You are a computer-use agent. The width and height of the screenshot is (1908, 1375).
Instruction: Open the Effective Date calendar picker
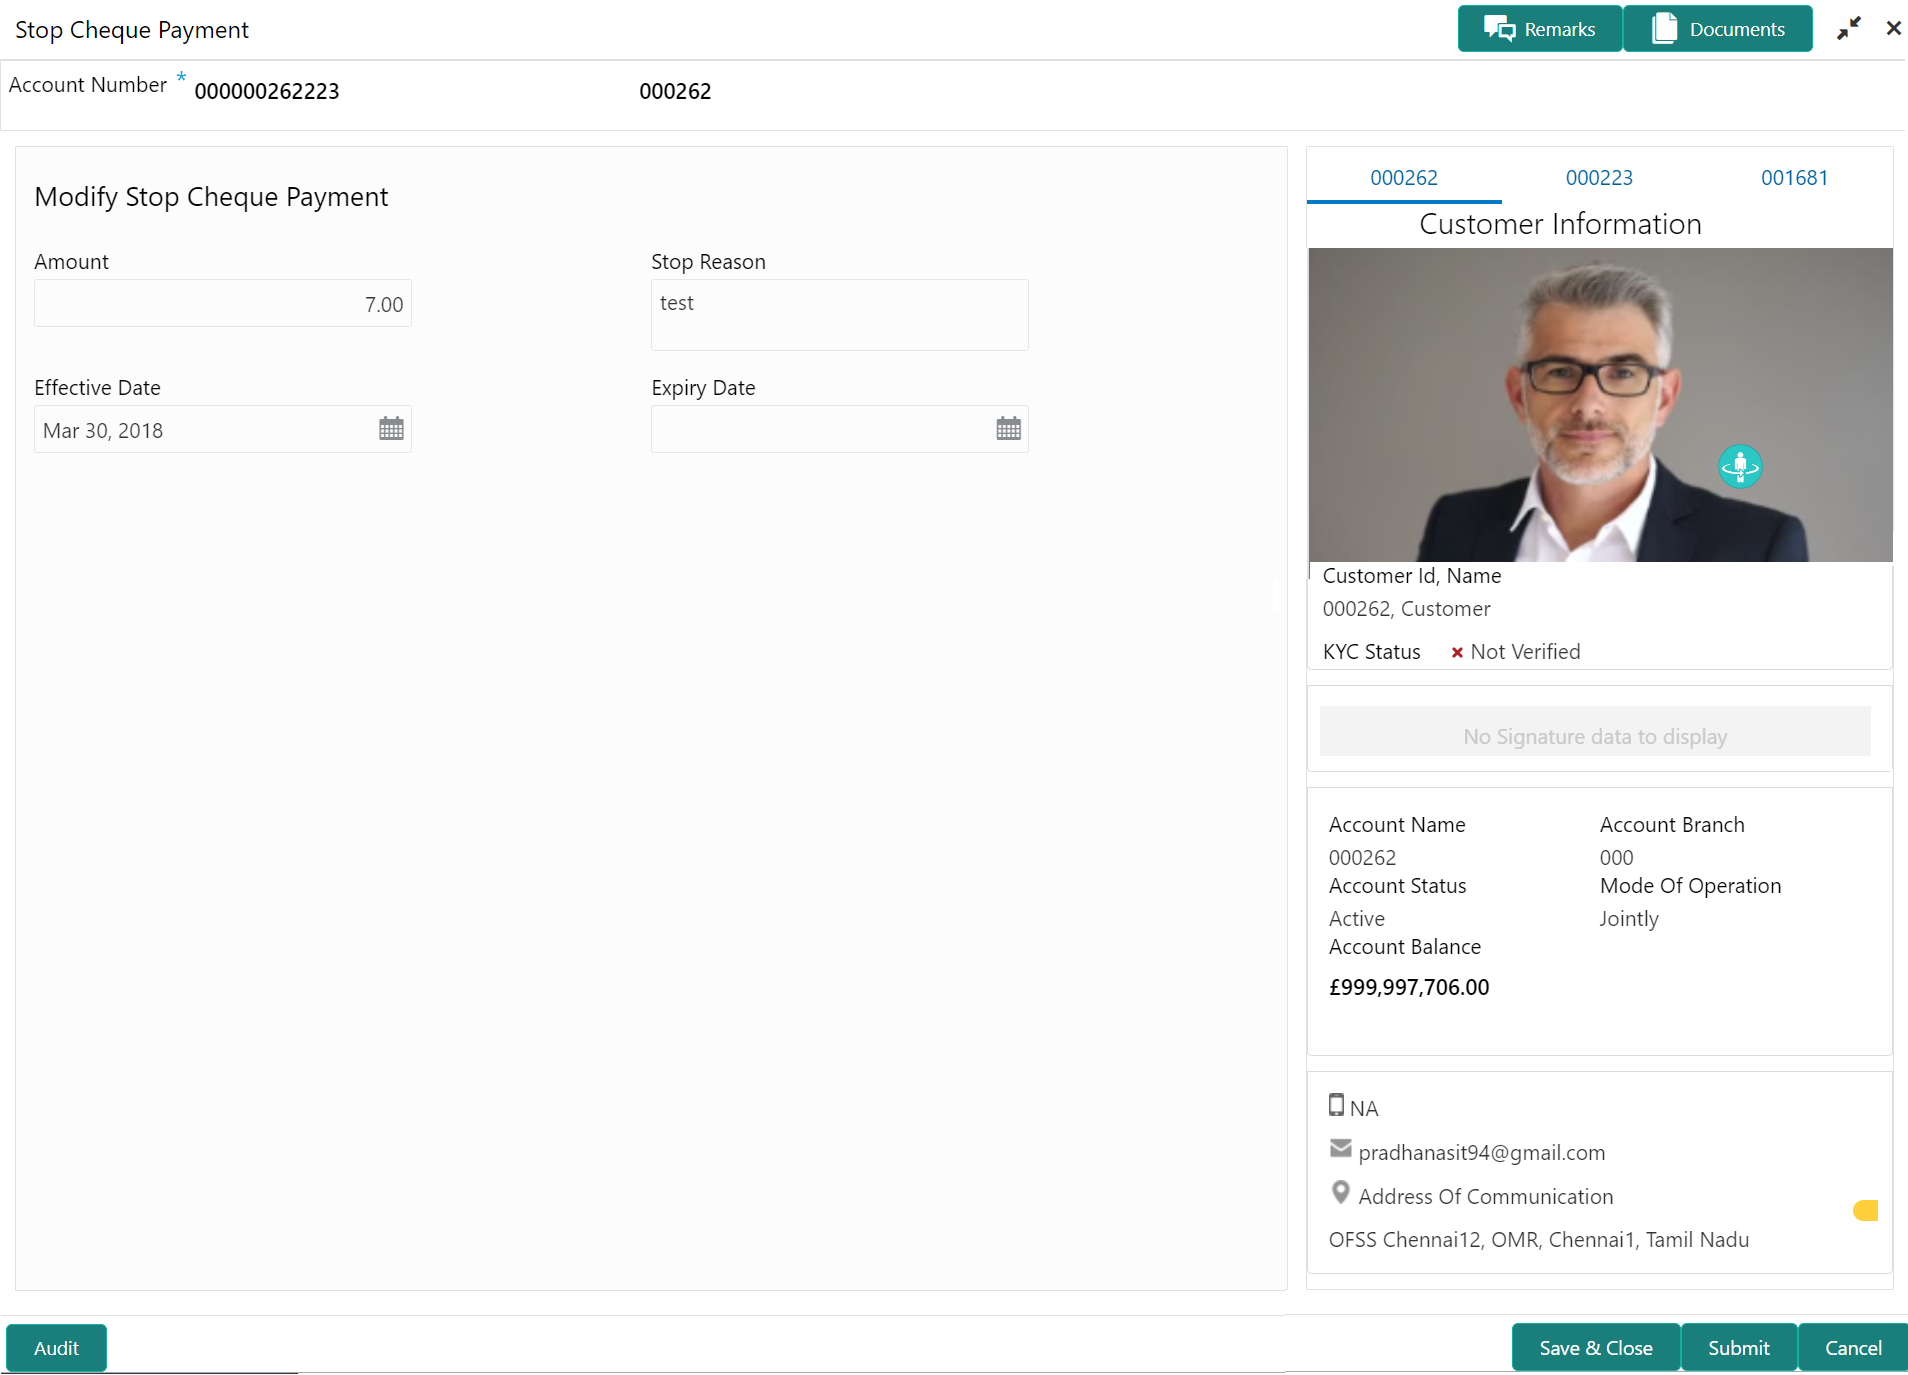(x=391, y=429)
